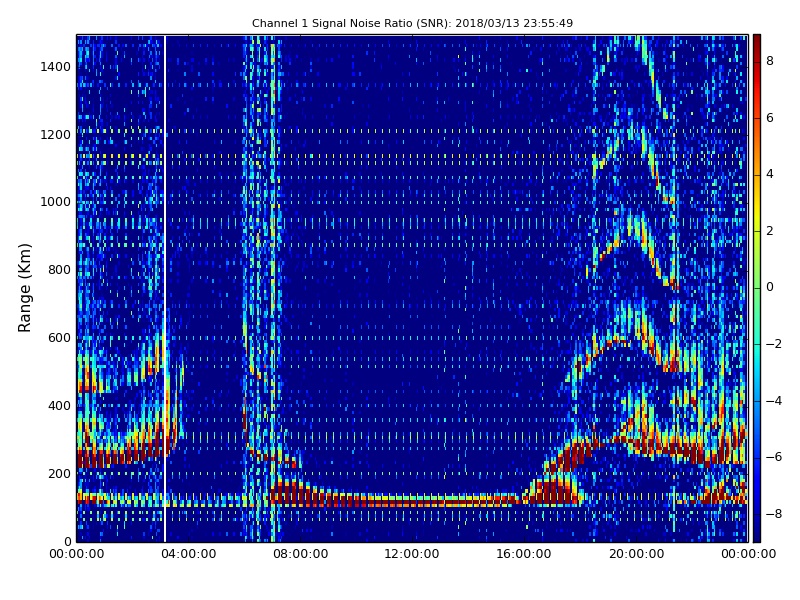Click the colorbar label 8
The height and width of the screenshot is (600, 800).
tap(770, 61)
